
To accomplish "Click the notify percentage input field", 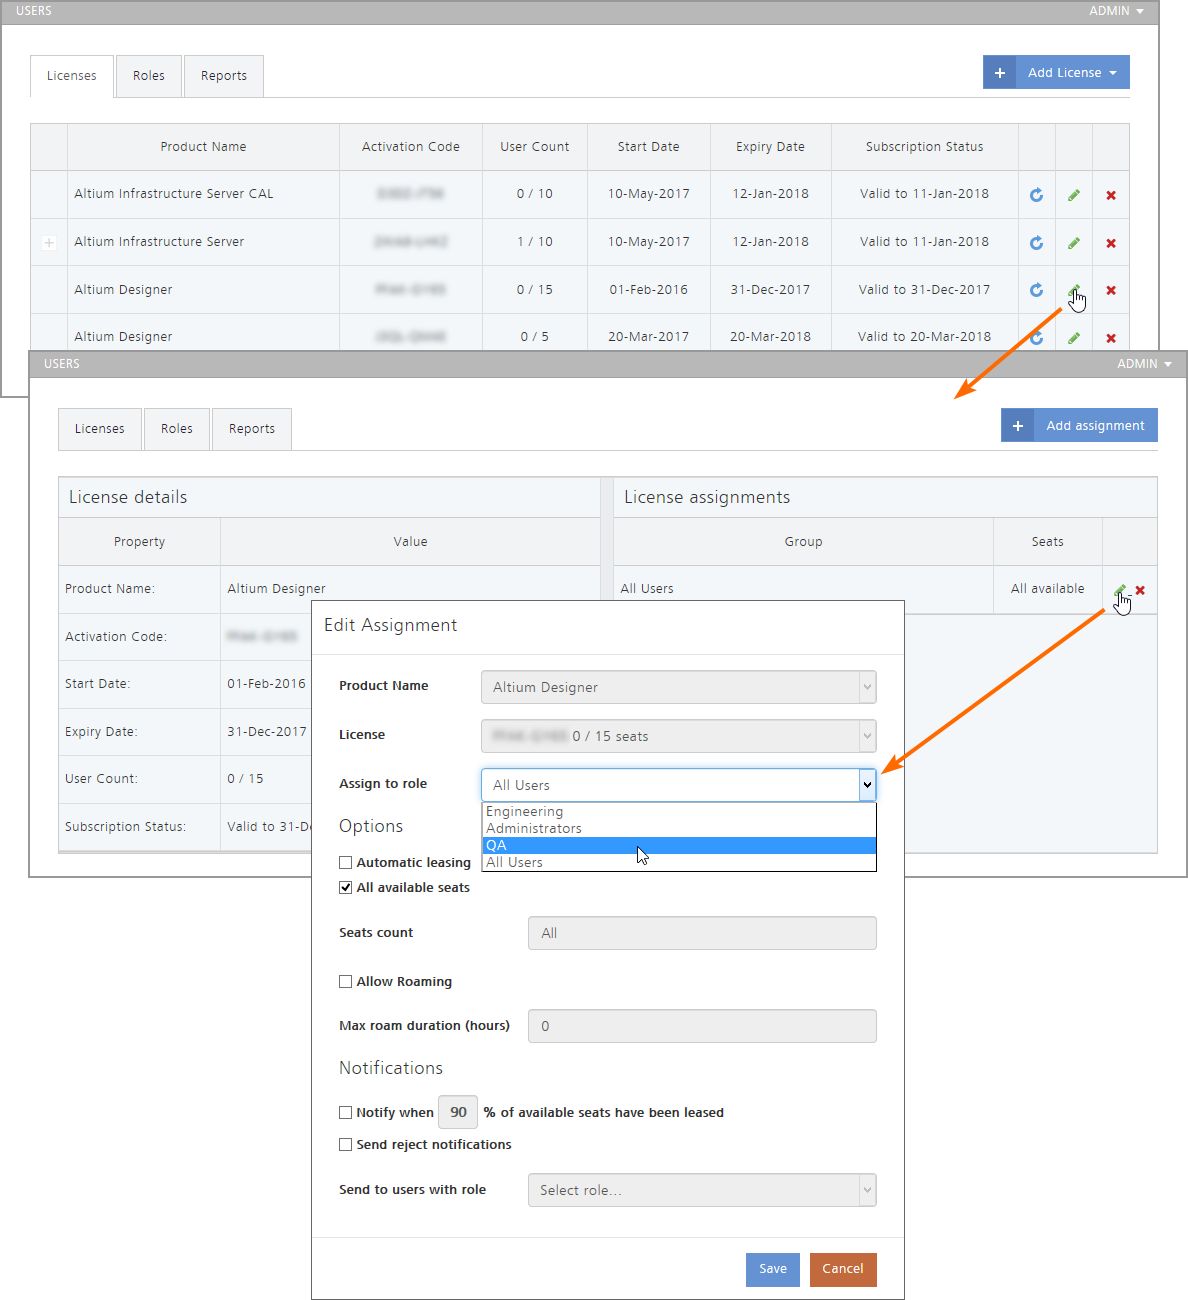I will 458,1112.
